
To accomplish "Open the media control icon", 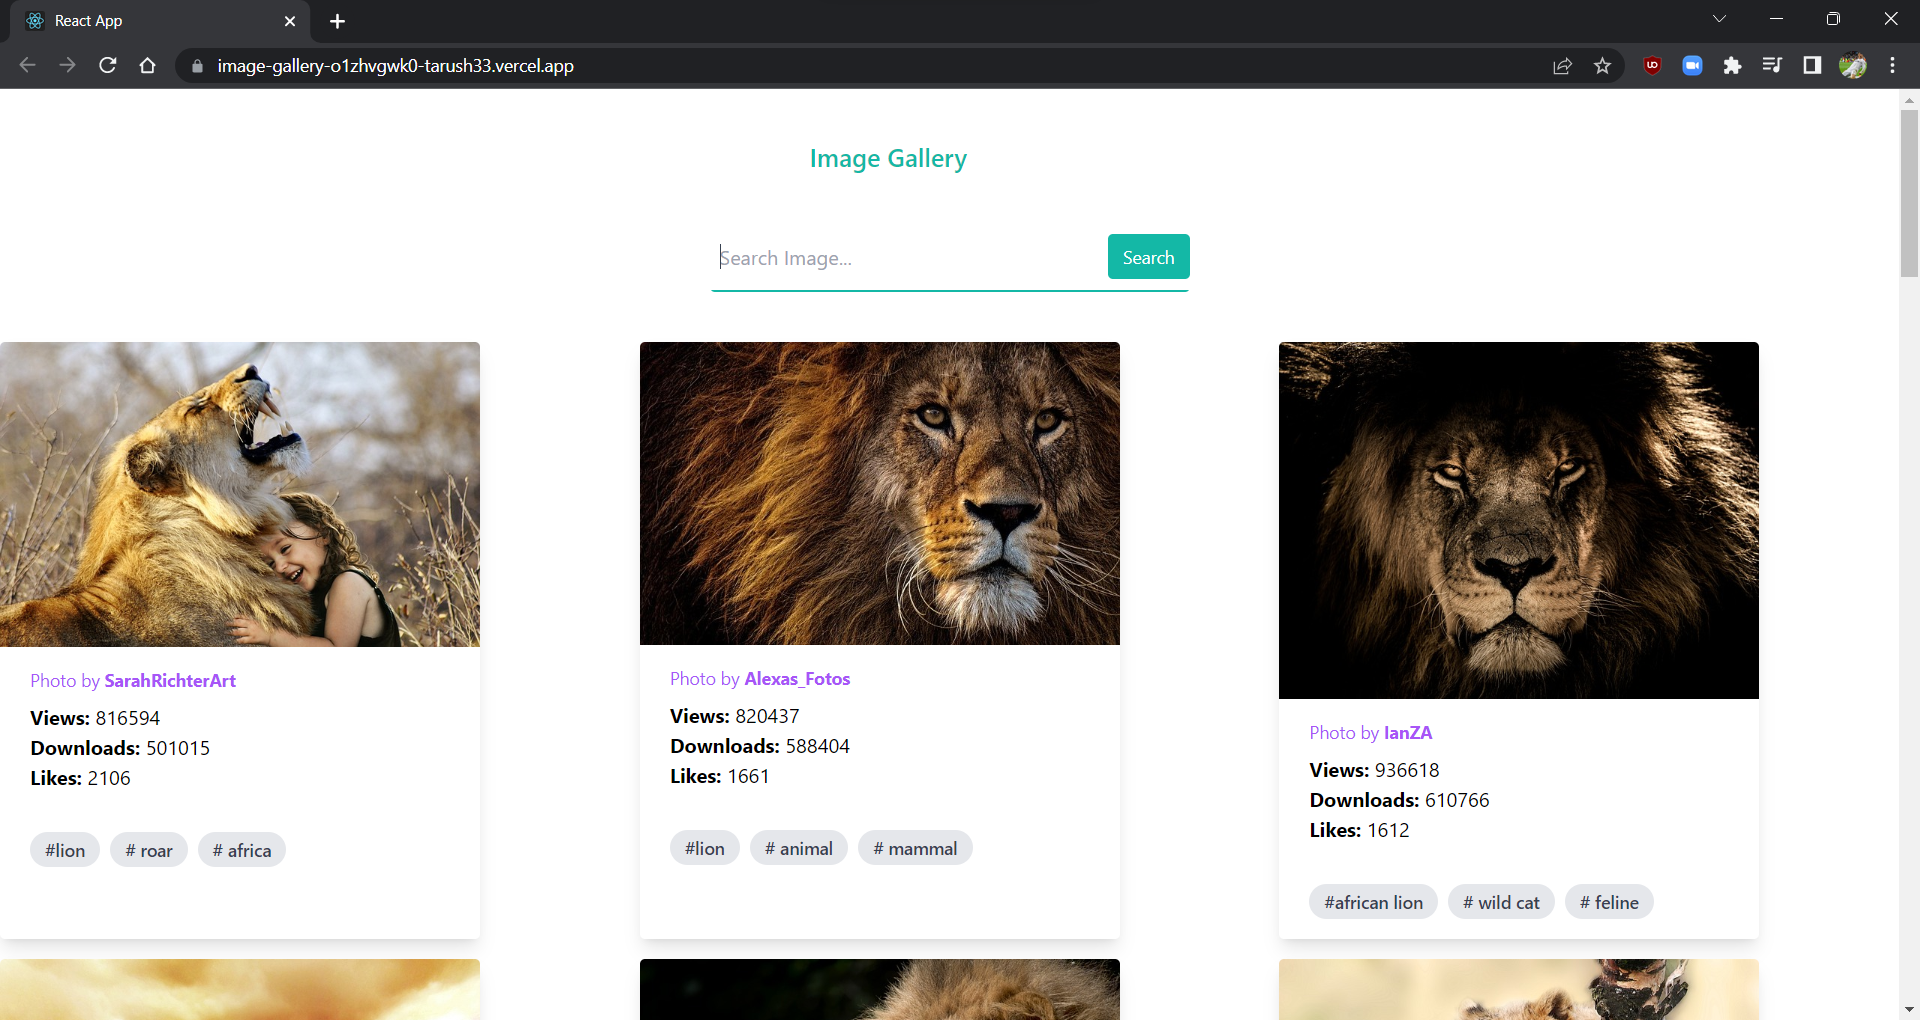I will click(x=1772, y=66).
